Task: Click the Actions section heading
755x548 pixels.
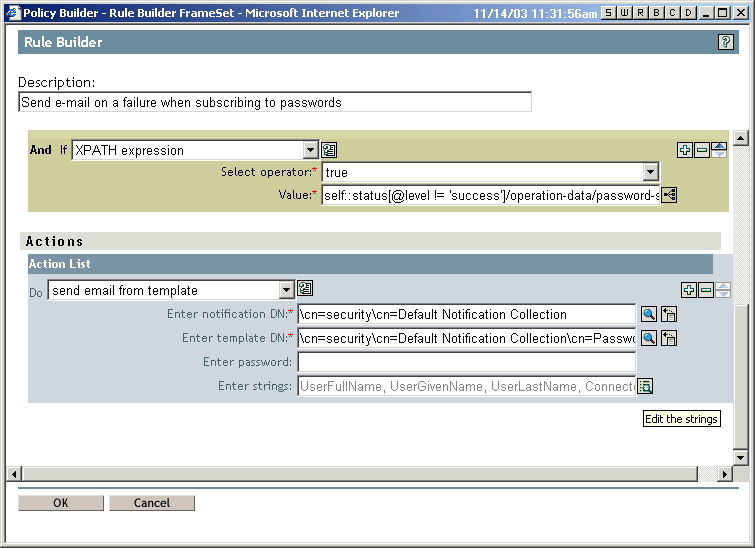Action: 54,241
